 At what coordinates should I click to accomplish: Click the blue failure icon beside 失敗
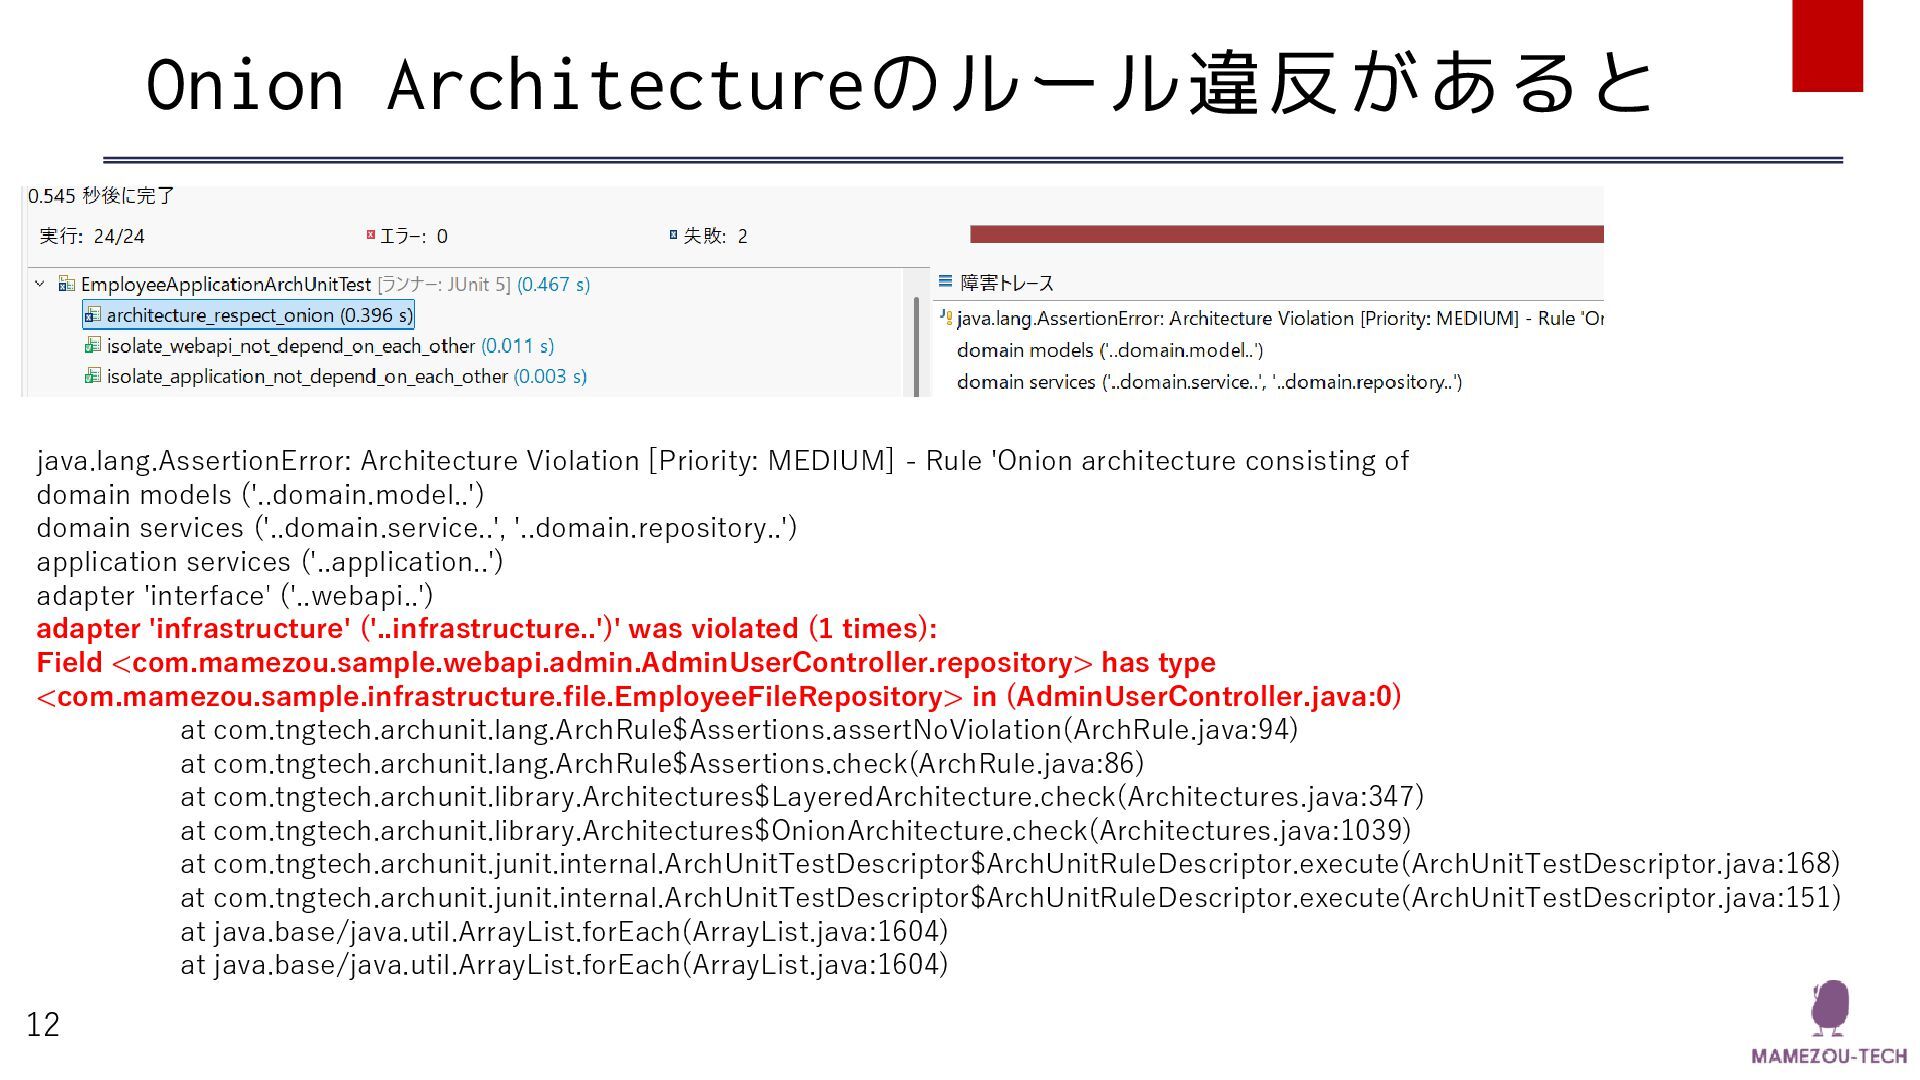click(x=673, y=235)
